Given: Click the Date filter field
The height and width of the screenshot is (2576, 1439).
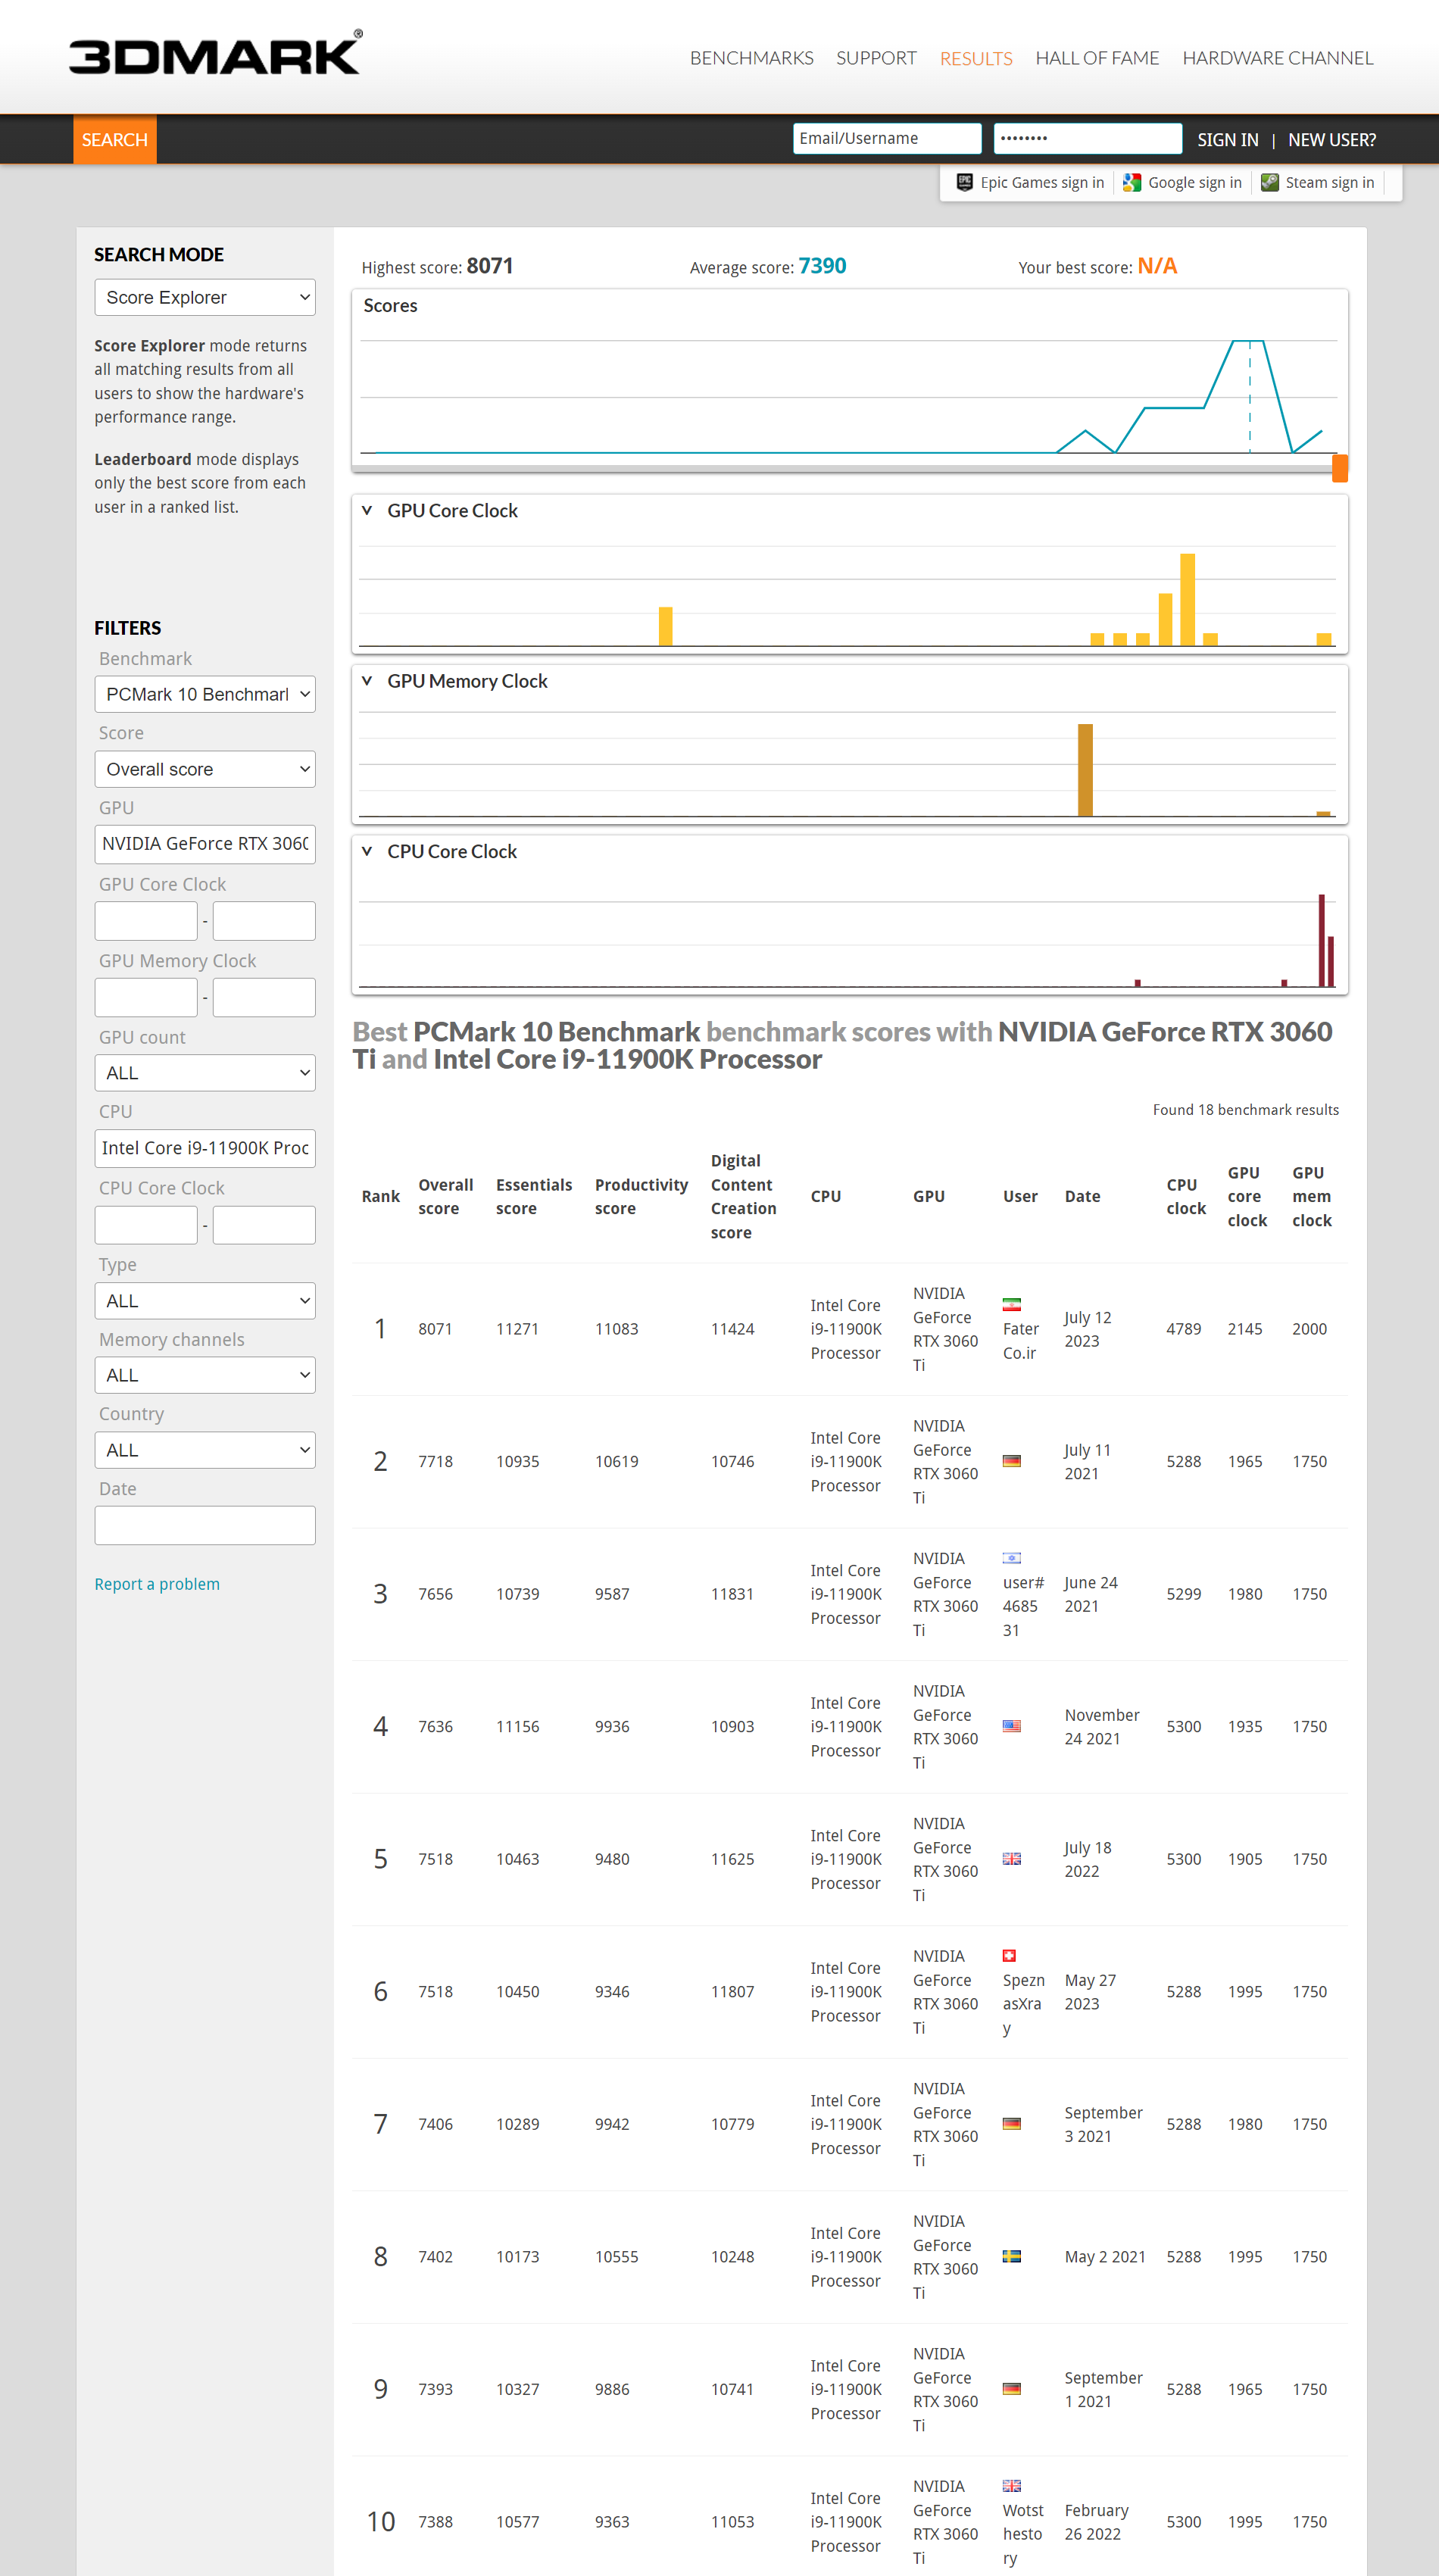Looking at the screenshot, I should [x=205, y=1525].
